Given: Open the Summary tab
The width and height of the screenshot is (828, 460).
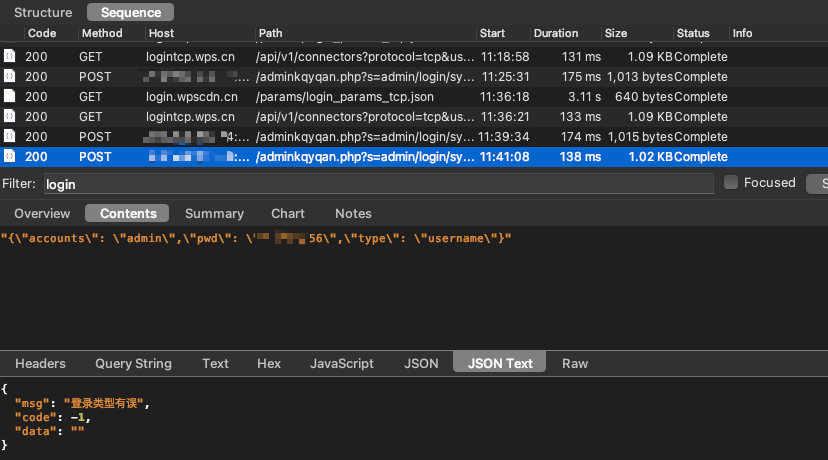Looking at the screenshot, I should point(214,213).
